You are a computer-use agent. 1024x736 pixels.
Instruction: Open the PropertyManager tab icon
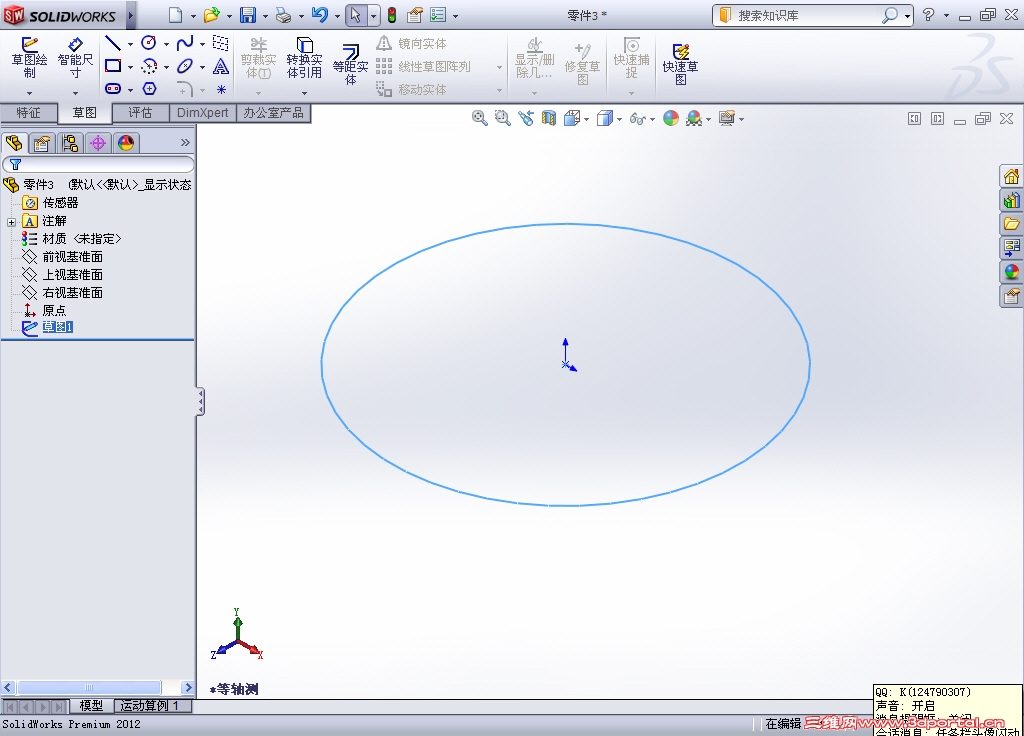pyautogui.click(x=42, y=143)
